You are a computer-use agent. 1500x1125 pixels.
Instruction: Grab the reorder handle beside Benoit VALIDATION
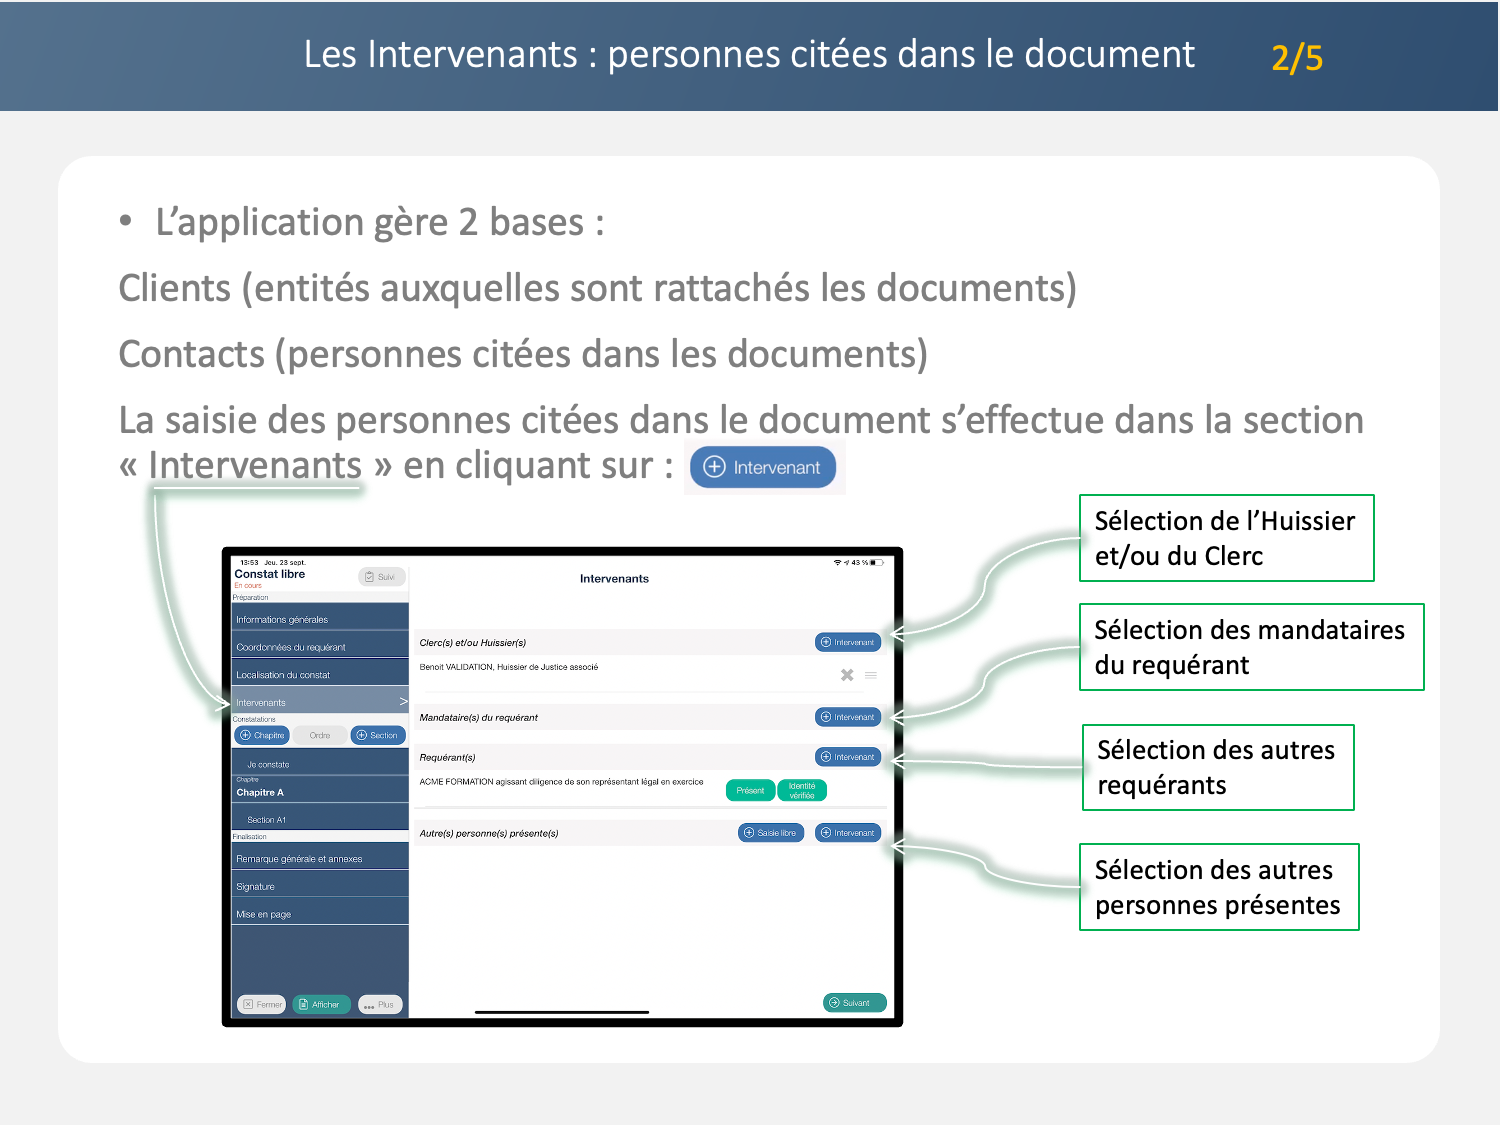(871, 675)
